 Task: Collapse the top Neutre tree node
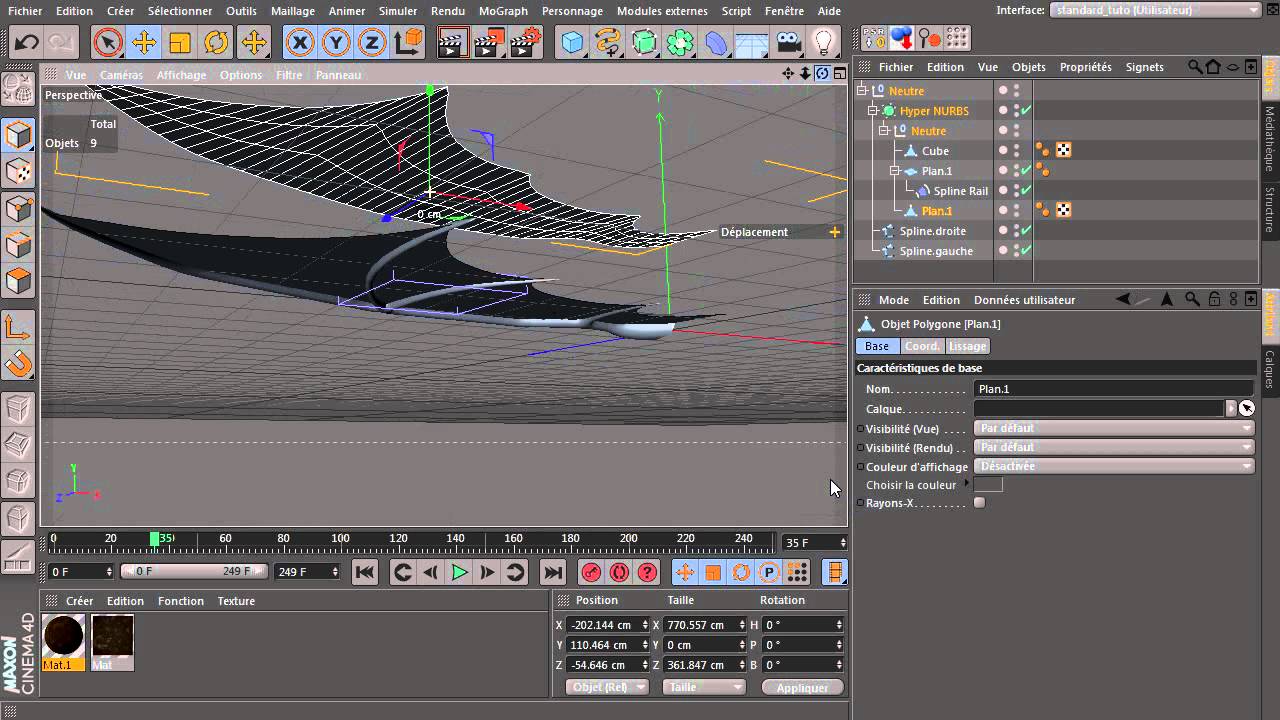click(x=862, y=91)
